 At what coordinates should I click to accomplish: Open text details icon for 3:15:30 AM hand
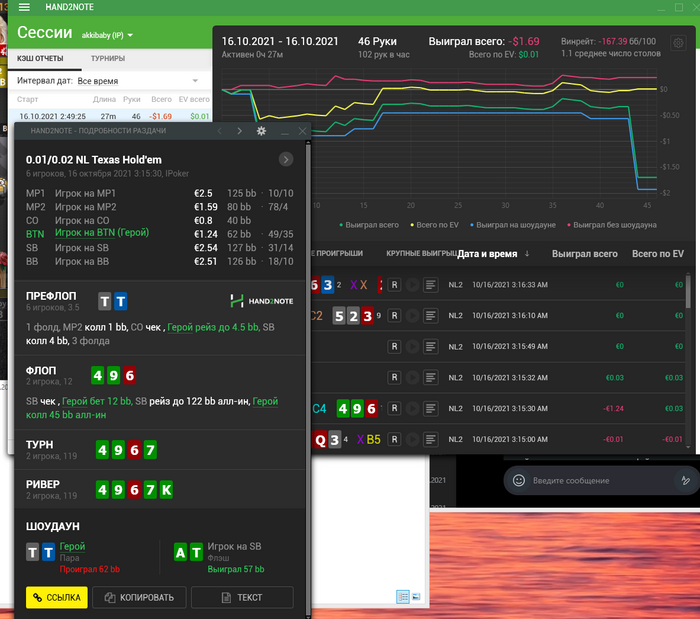[430, 408]
